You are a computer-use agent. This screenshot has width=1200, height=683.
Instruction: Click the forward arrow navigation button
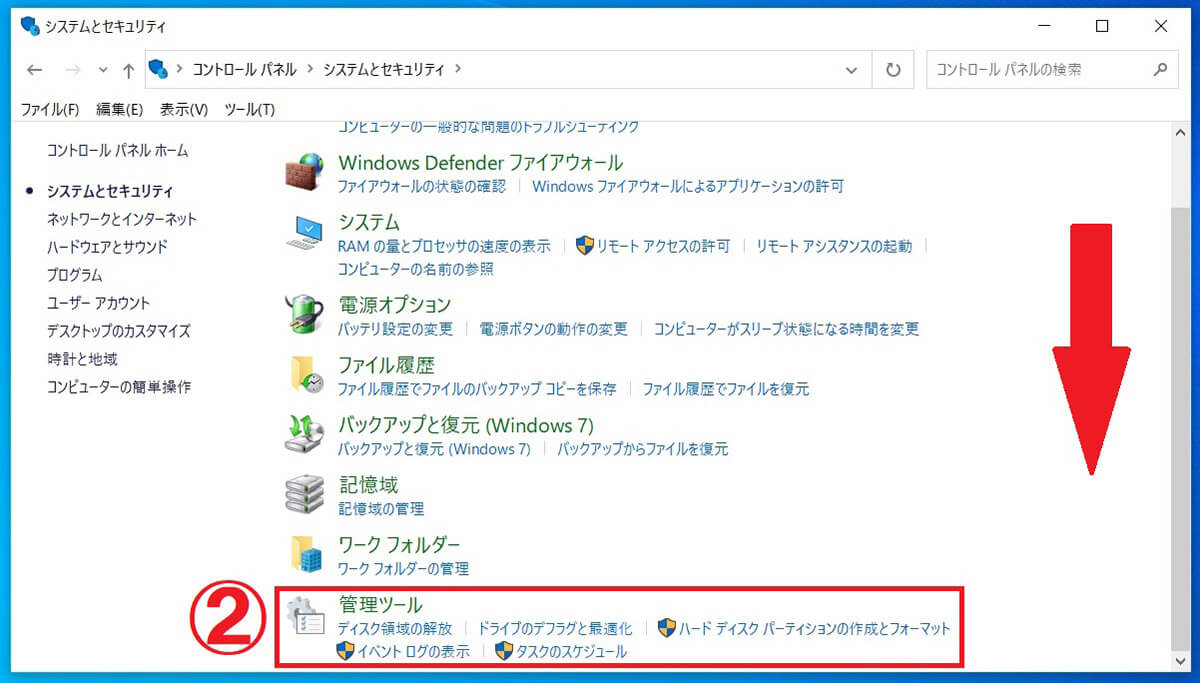tap(72, 70)
